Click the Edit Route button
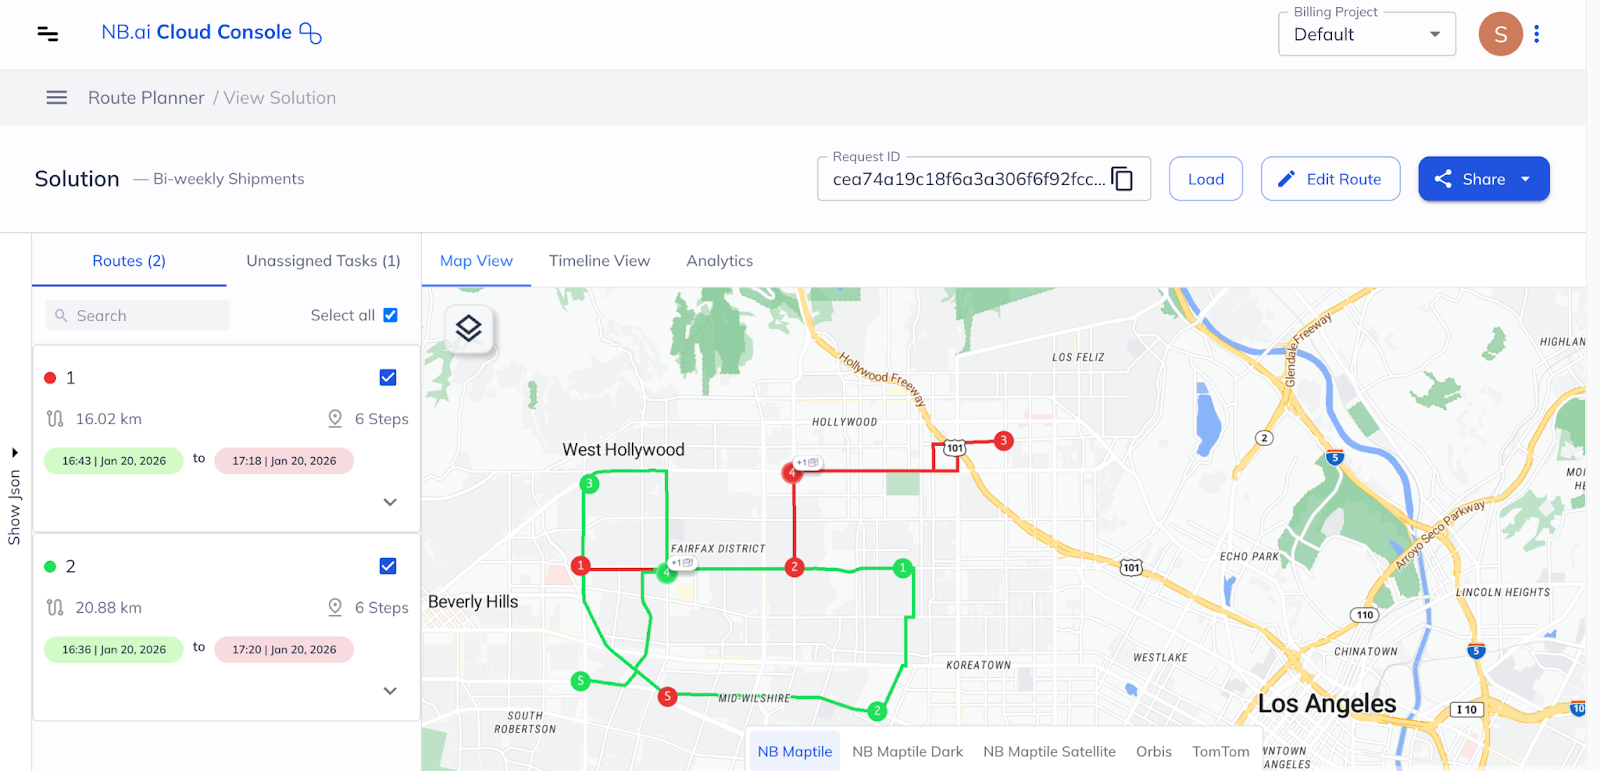 point(1330,179)
